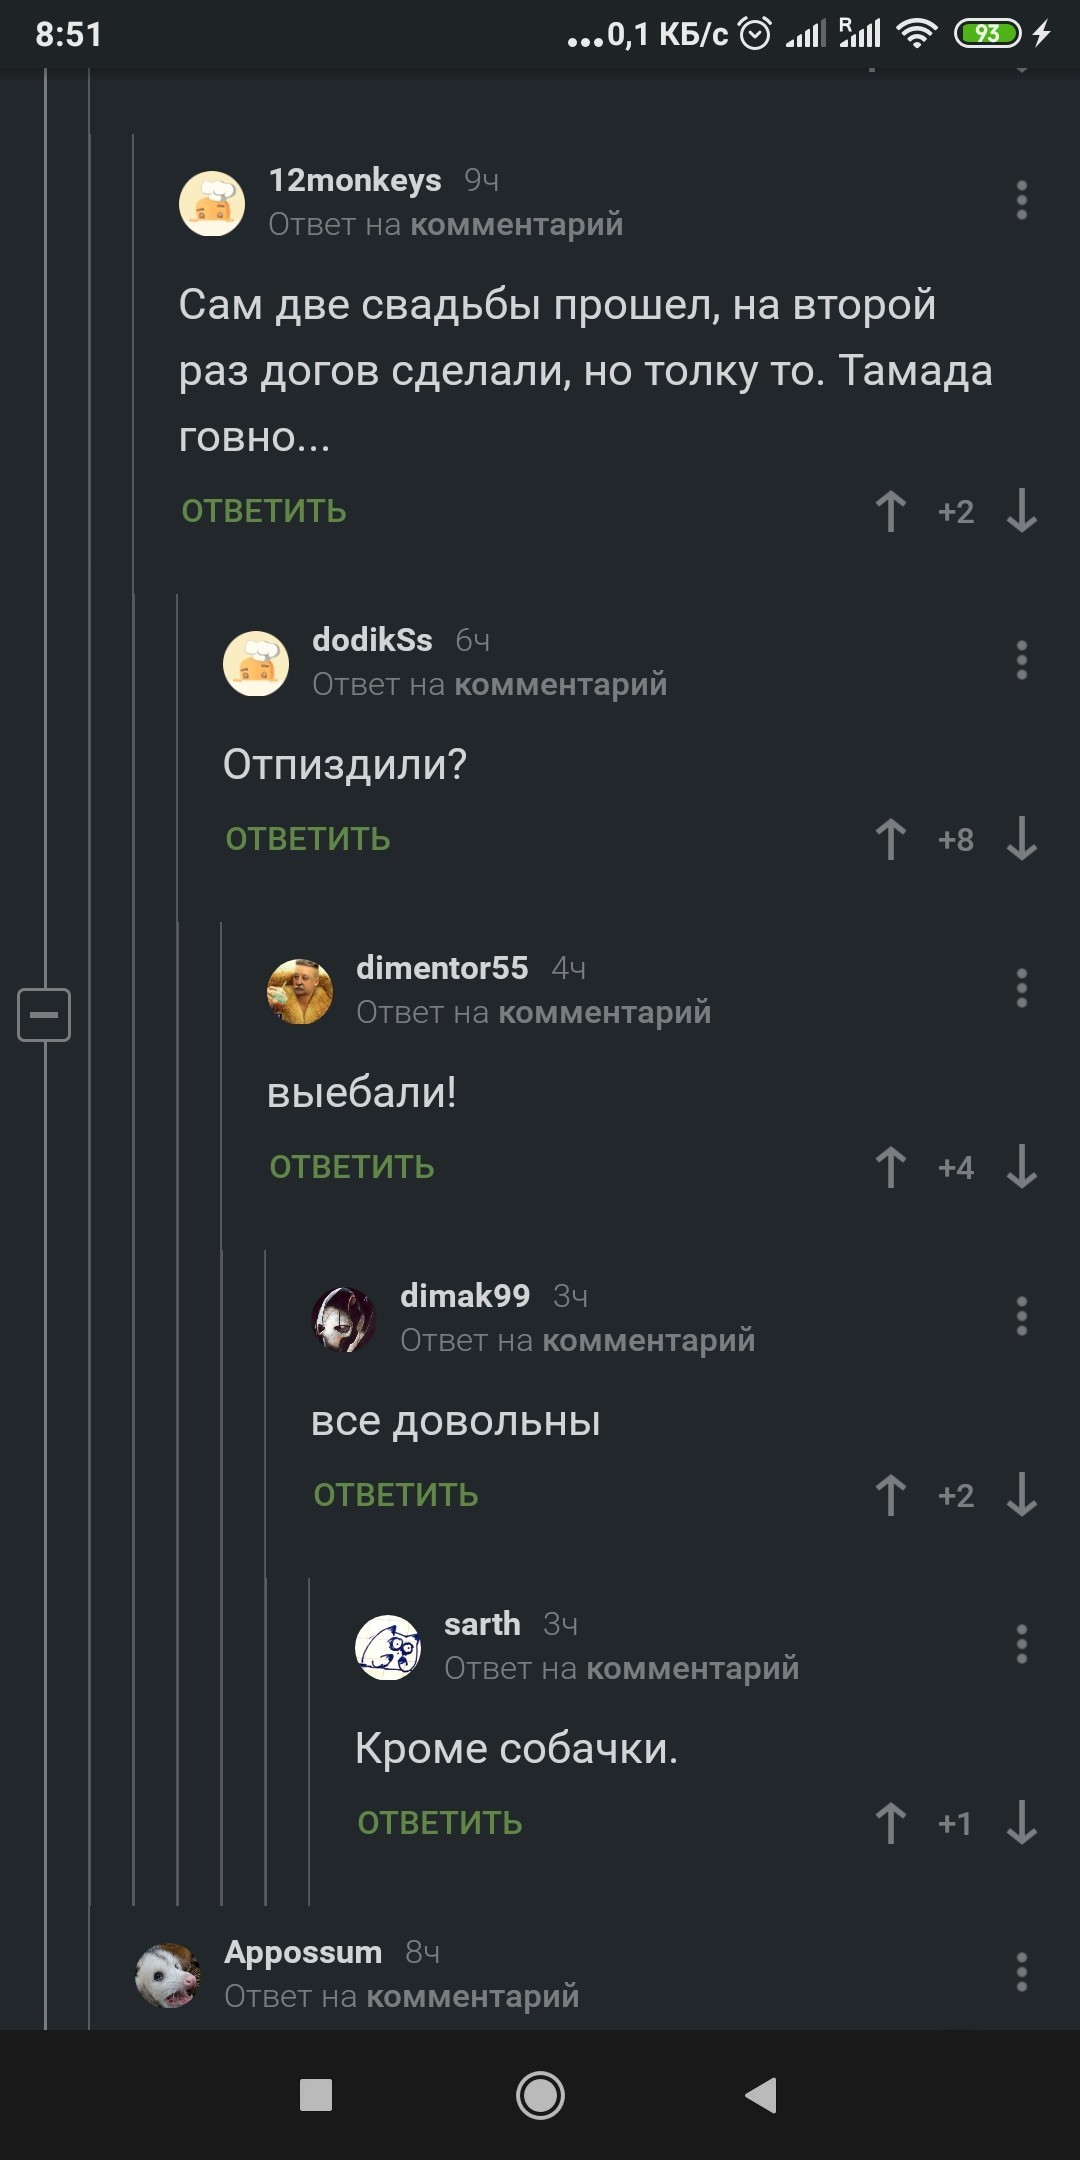
Task: Open three-dot menu on dodikSs comment
Action: point(1021,660)
